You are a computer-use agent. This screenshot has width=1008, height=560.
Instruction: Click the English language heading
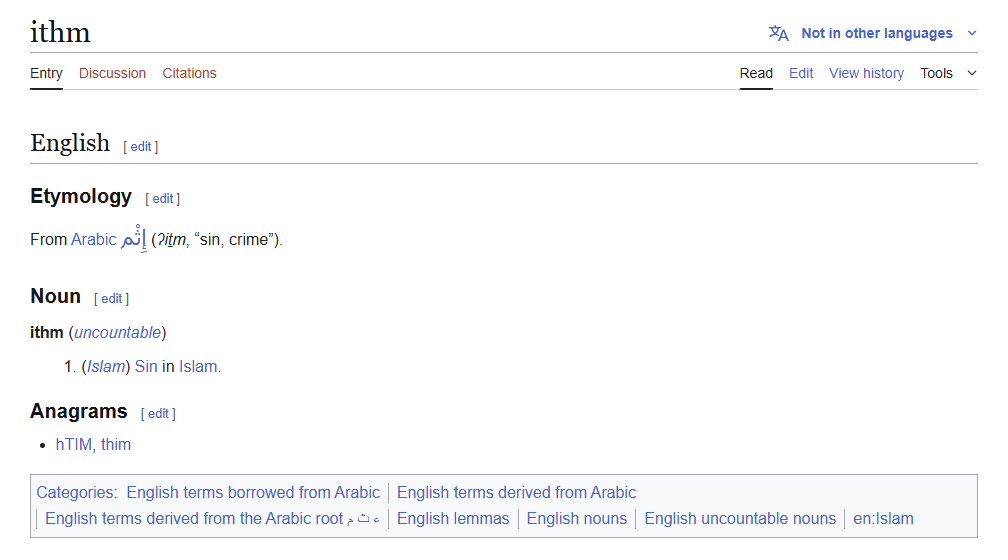[70, 143]
